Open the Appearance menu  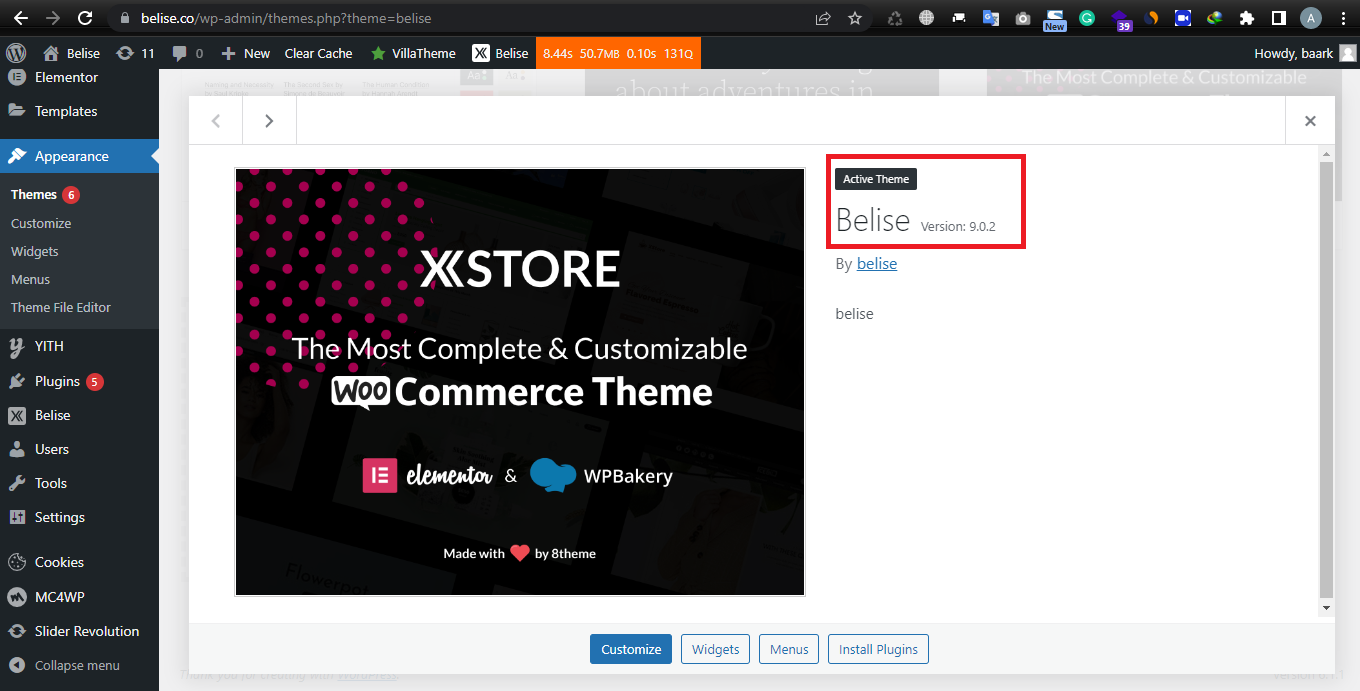(79, 156)
